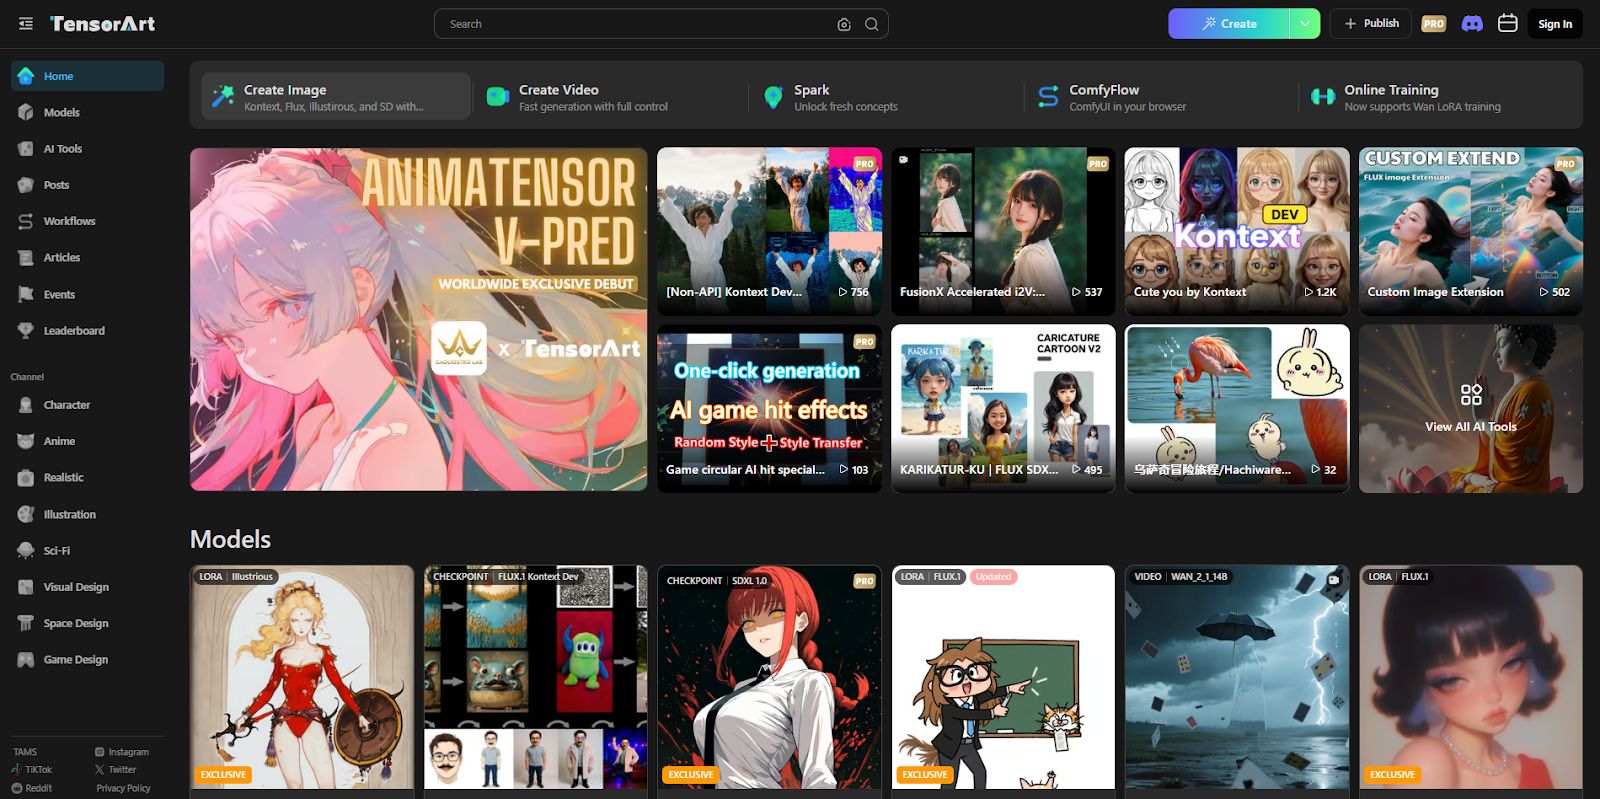Open the TikTok footer link
Viewport: 1600px width, 799px height.
(x=32, y=770)
